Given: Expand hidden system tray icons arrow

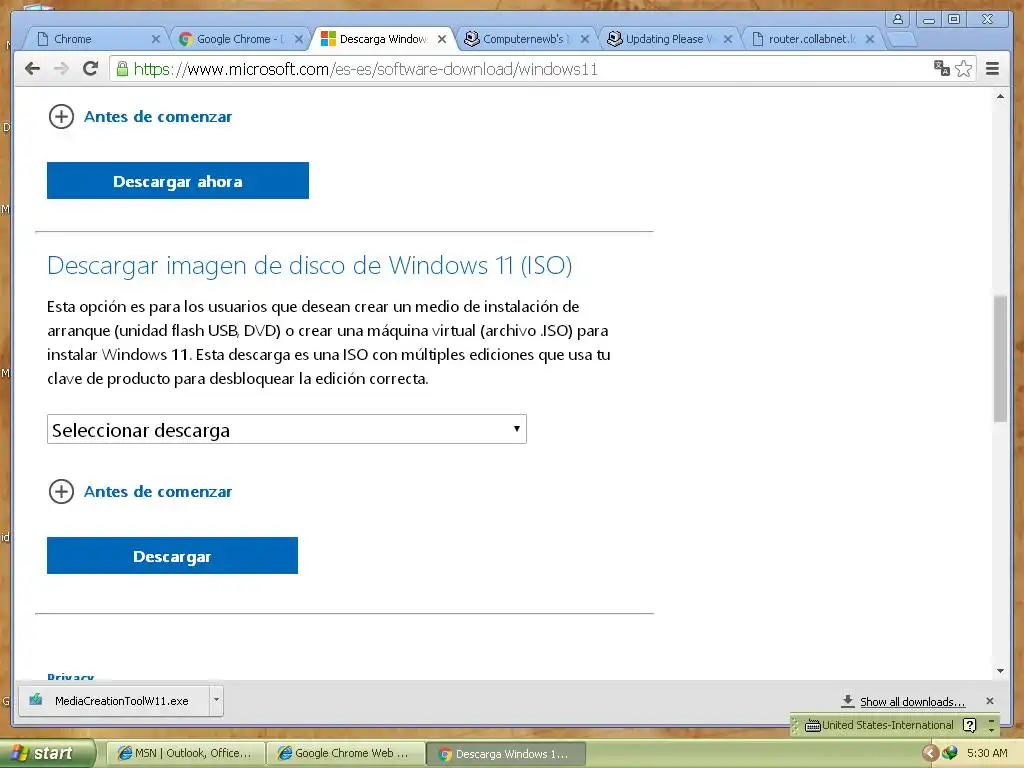Looking at the screenshot, I should tap(930, 754).
